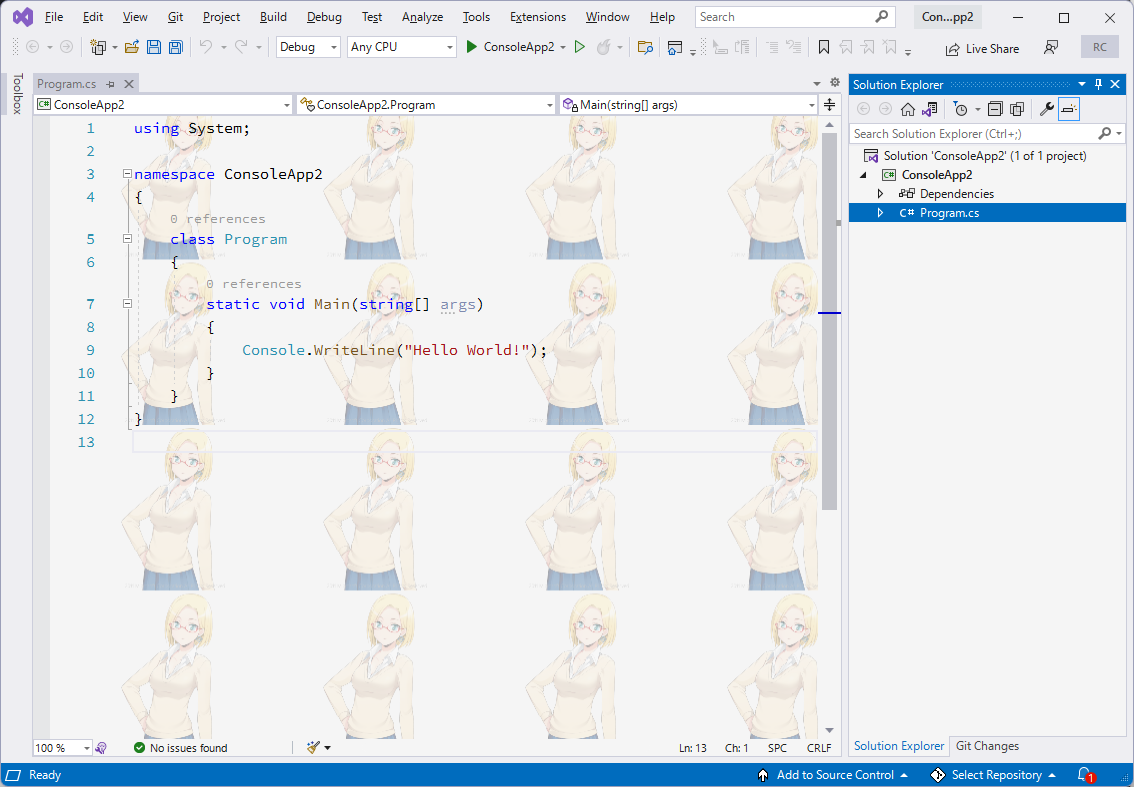1134x787 pixels.
Task: Click the Find in Files icon
Action: 645,48
